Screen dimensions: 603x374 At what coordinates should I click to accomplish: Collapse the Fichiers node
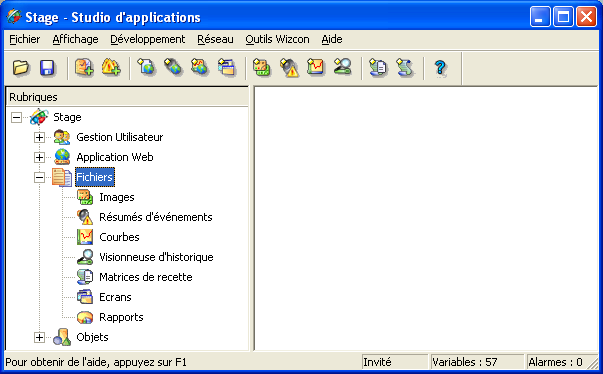39,177
